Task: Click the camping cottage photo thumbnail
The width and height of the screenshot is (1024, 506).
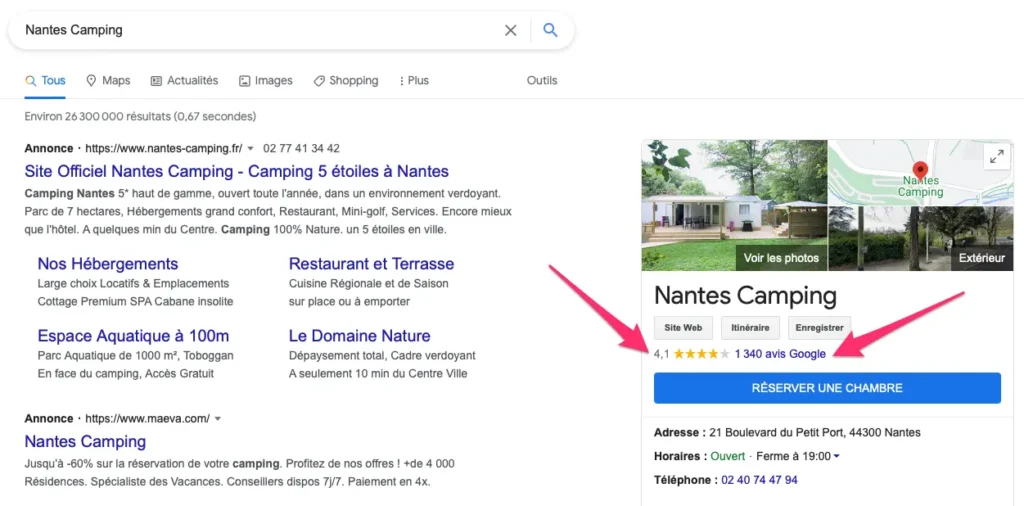Action: [734, 204]
